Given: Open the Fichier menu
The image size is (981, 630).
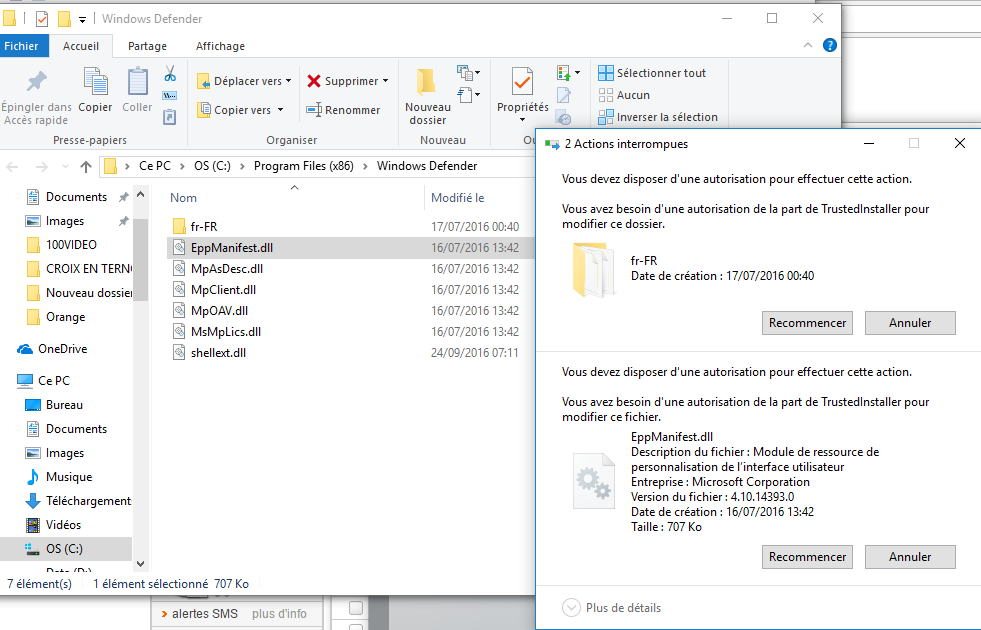Looking at the screenshot, I should (x=21, y=46).
